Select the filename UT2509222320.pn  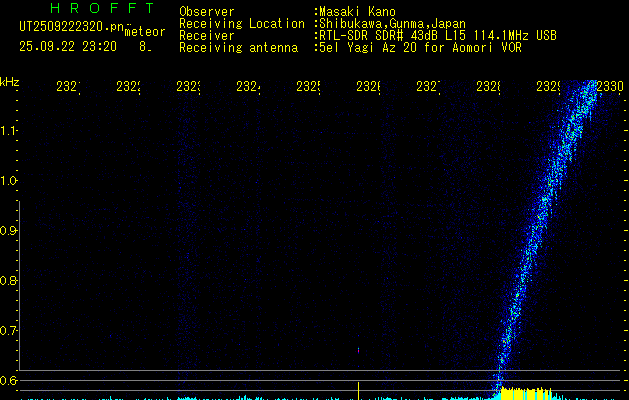[71, 27]
